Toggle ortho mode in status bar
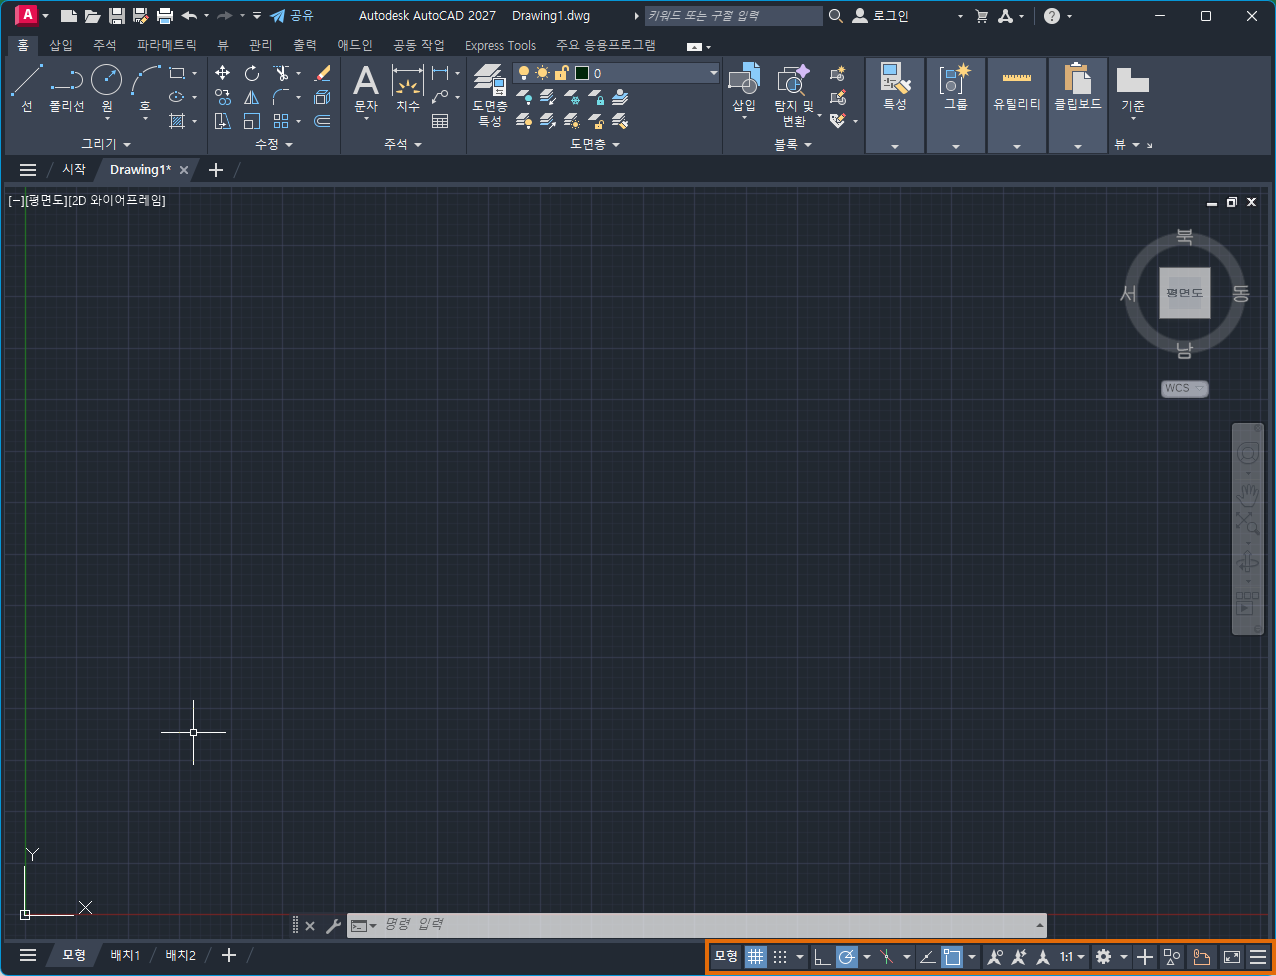The image size is (1276, 976). click(822, 957)
